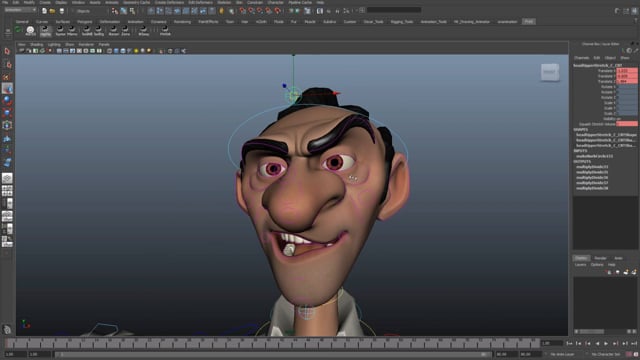
Task: Create a new scene from status line
Action: 44,11
